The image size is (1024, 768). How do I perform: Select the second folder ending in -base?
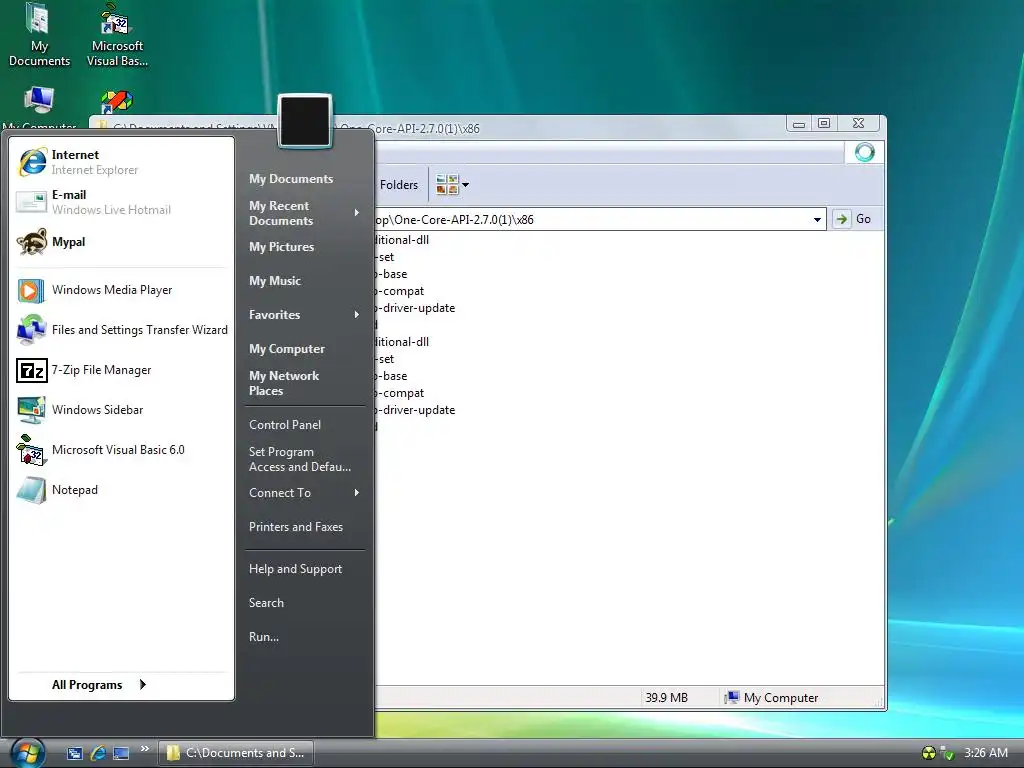[391, 376]
